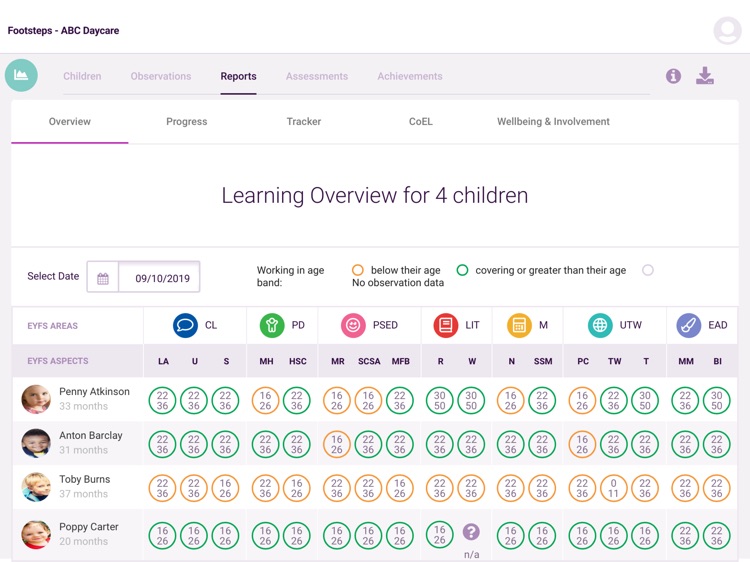Switch to the Progress sub-tab
Screen dimensions: 750x562
[187, 121]
